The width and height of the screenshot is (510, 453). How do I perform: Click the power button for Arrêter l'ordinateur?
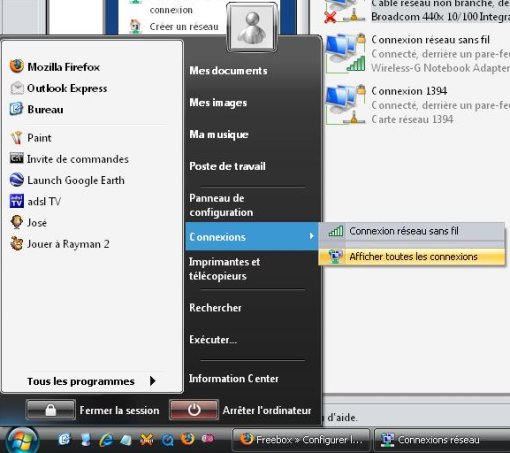point(194,410)
